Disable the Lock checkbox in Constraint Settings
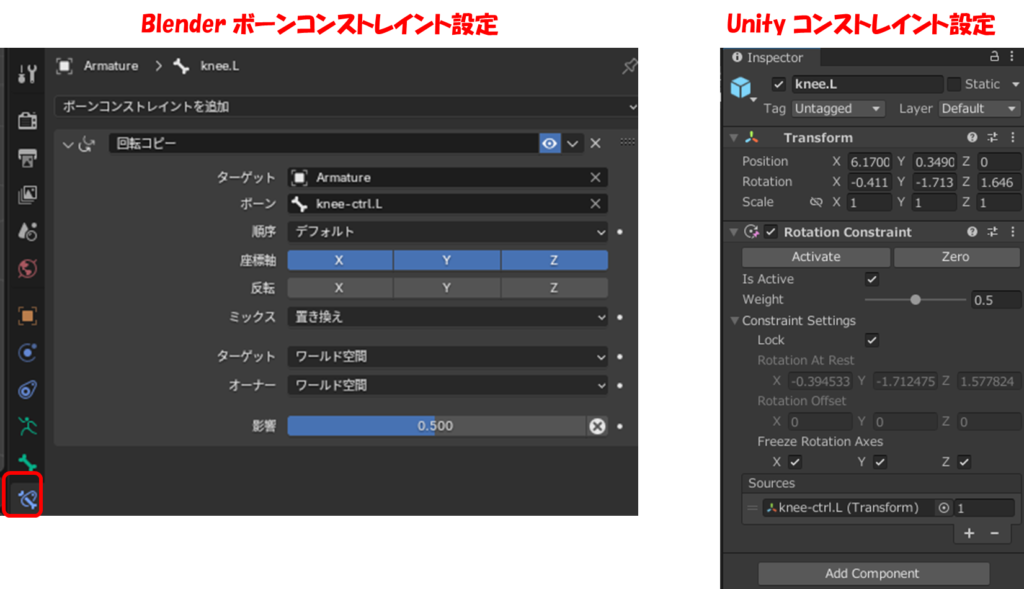This screenshot has width=1024, height=589. click(872, 340)
